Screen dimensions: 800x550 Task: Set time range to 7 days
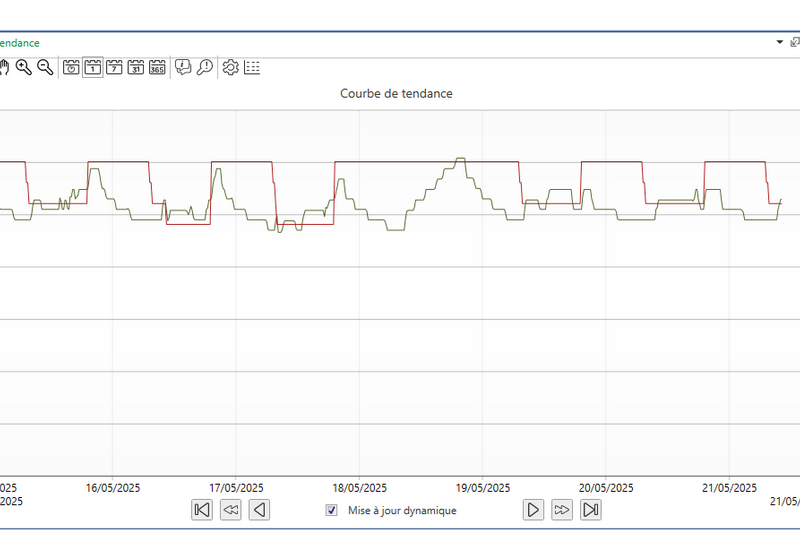click(114, 67)
